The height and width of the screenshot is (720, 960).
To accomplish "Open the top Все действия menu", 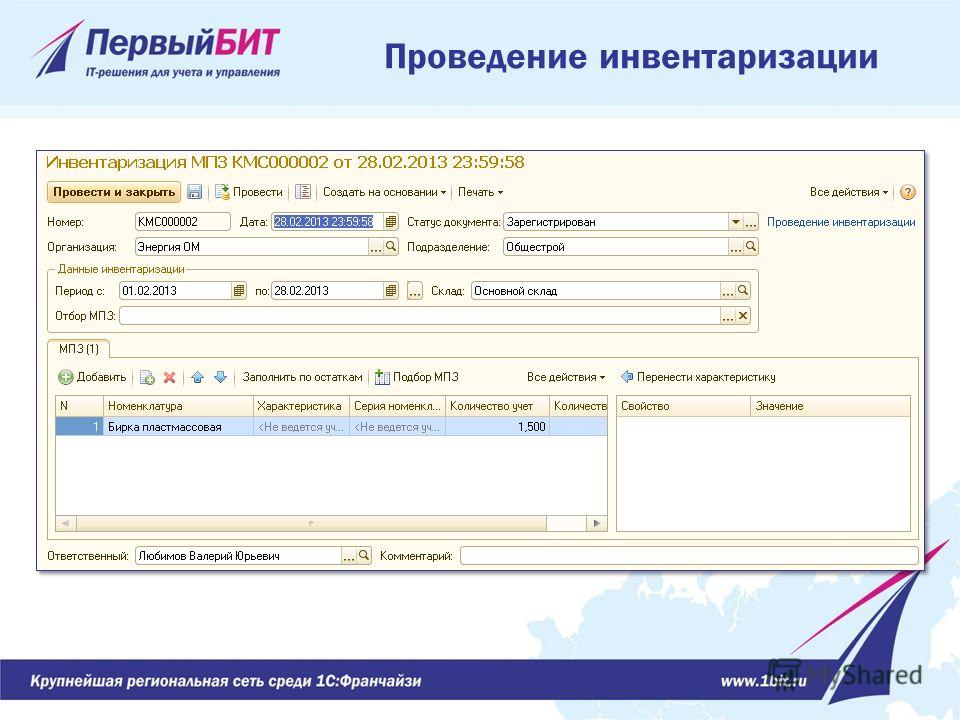I will [849, 192].
